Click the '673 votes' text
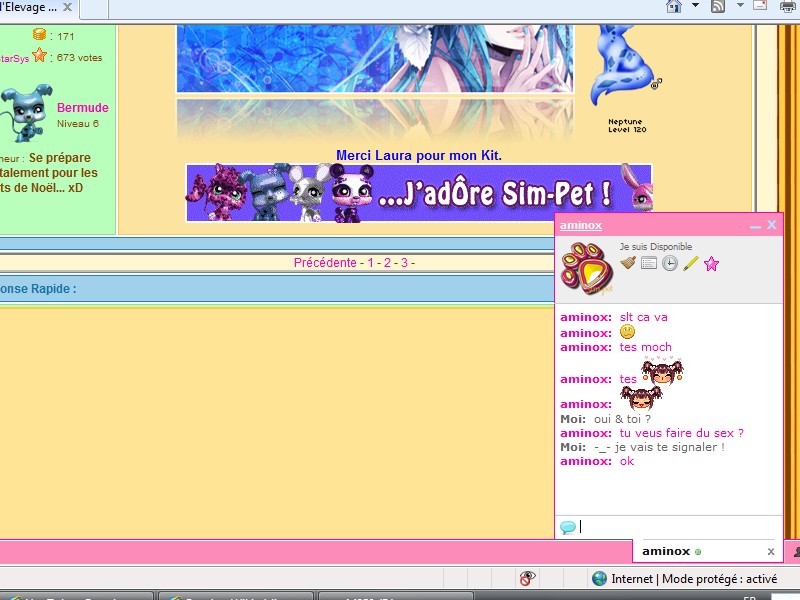The image size is (800, 600). [79, 58]
